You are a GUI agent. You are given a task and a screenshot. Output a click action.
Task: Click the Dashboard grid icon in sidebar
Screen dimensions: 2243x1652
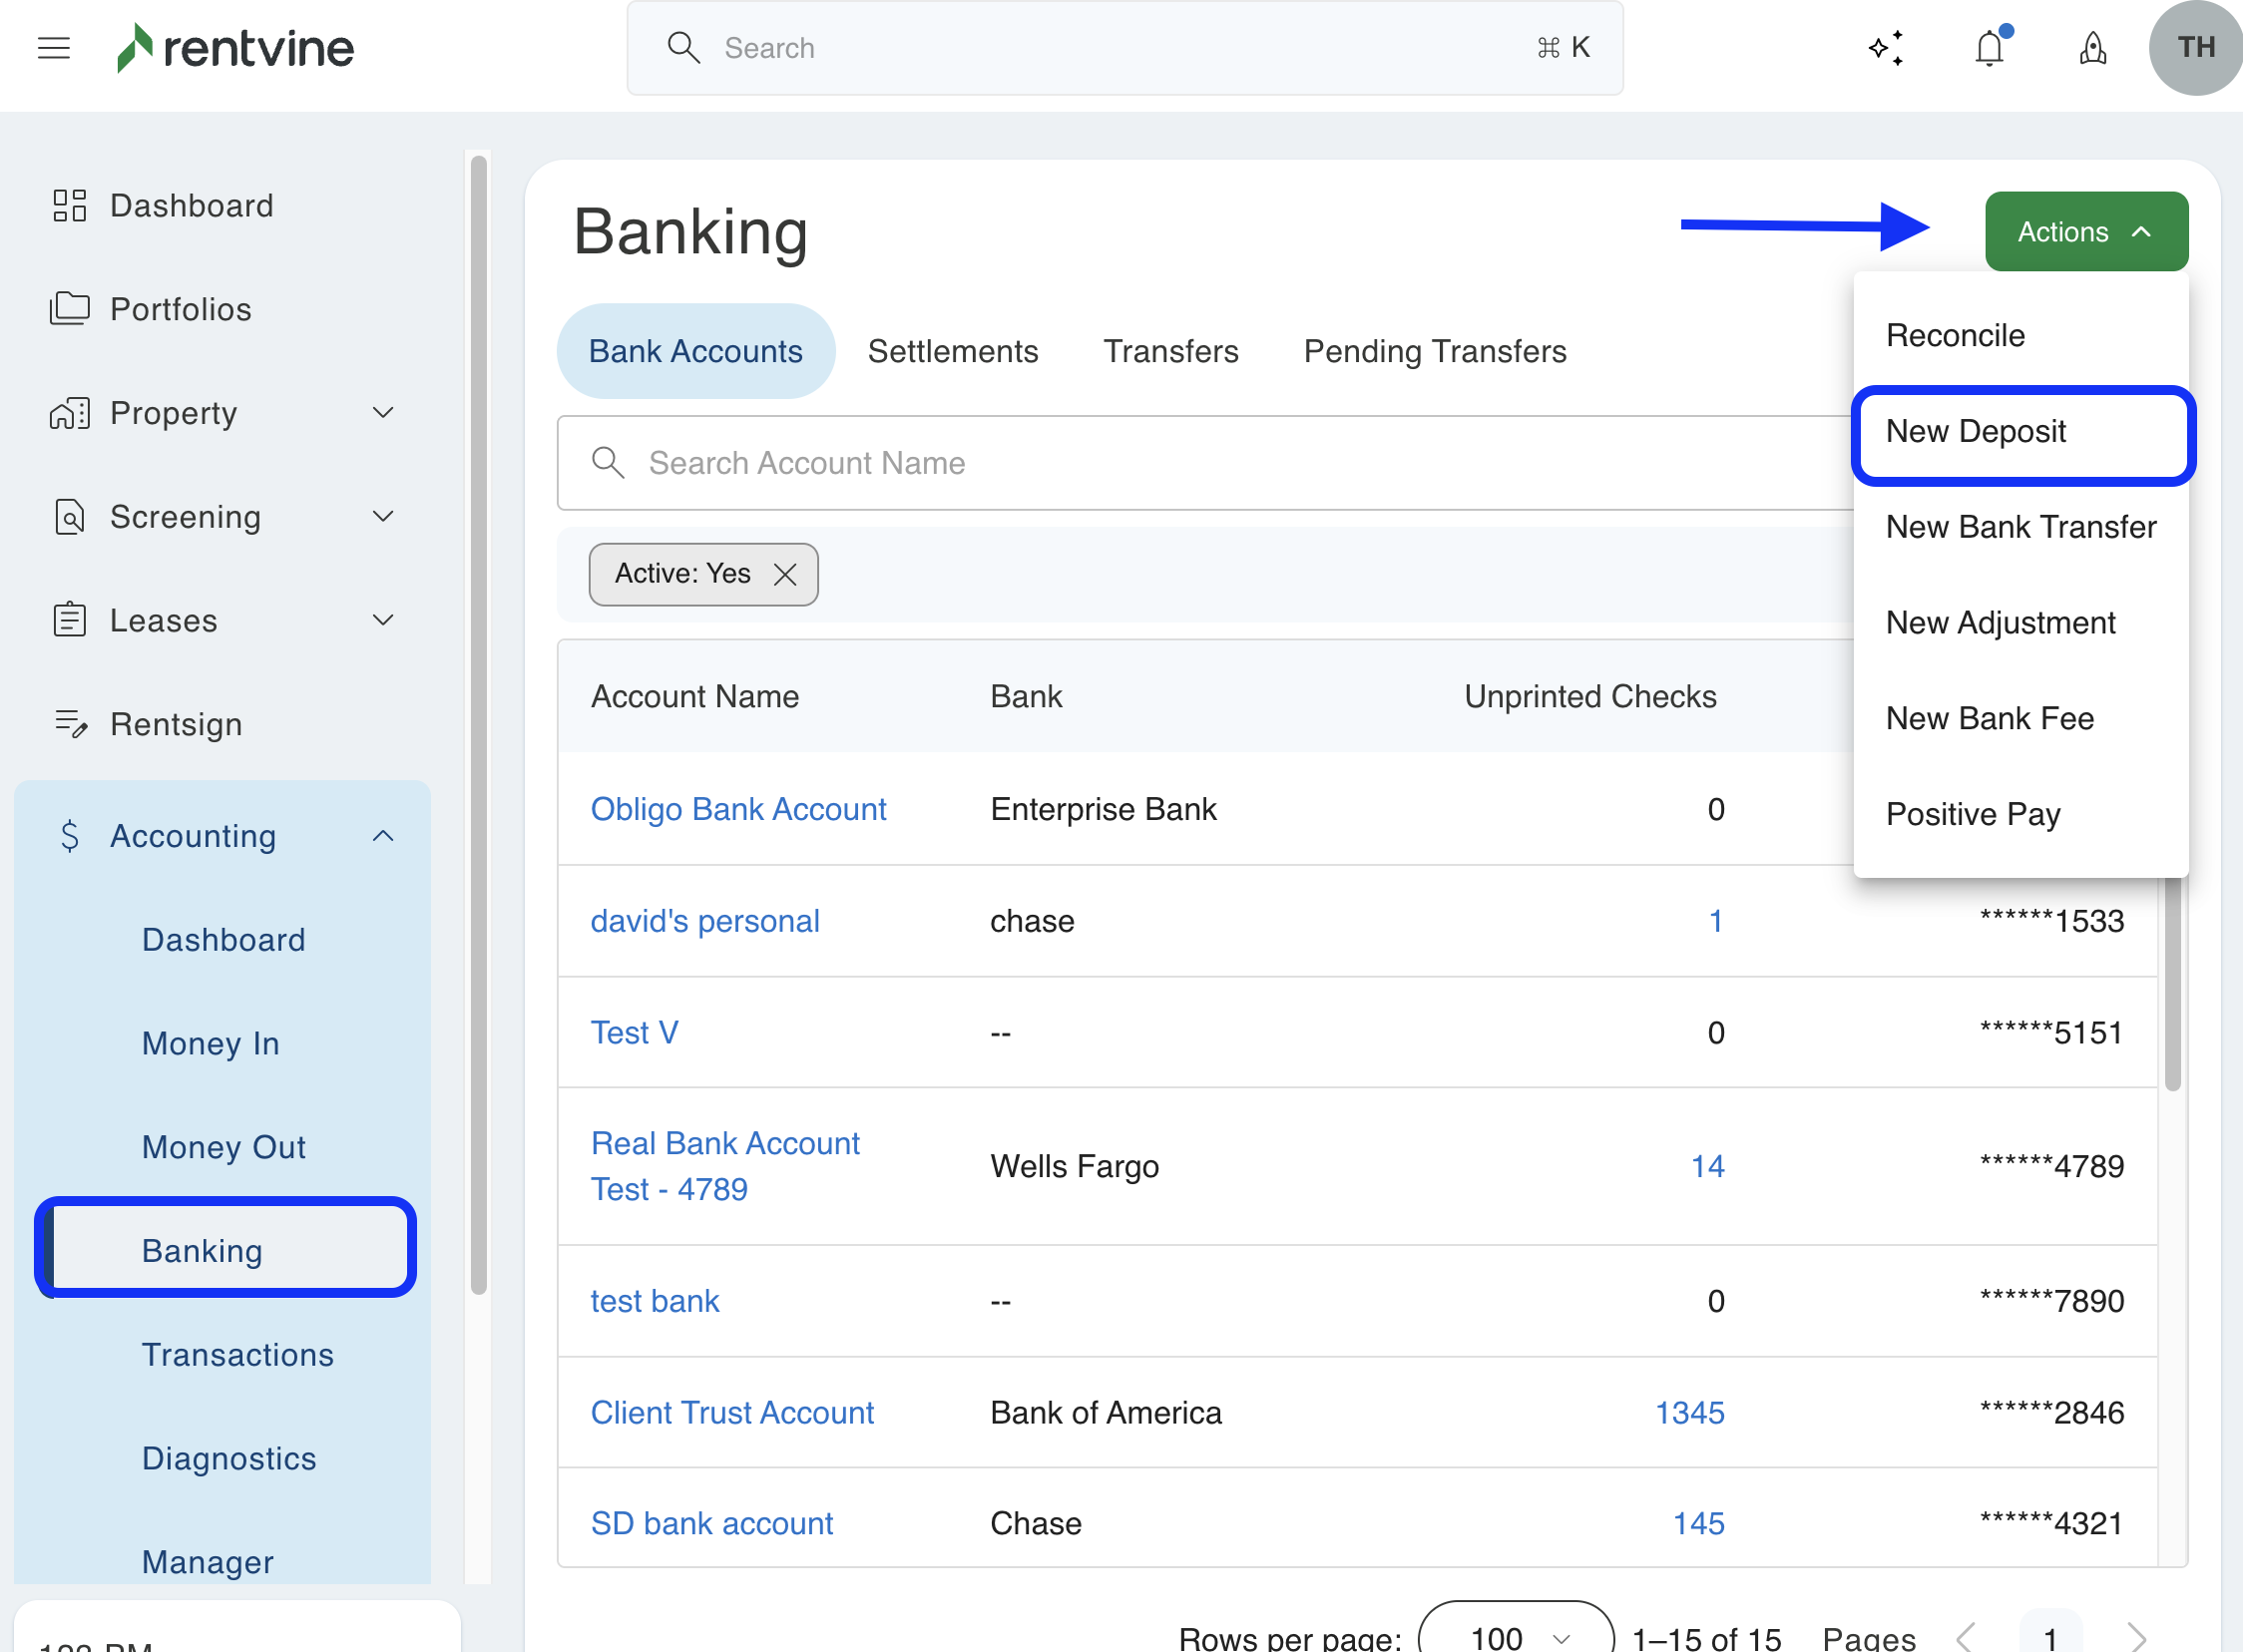(69, 205)
